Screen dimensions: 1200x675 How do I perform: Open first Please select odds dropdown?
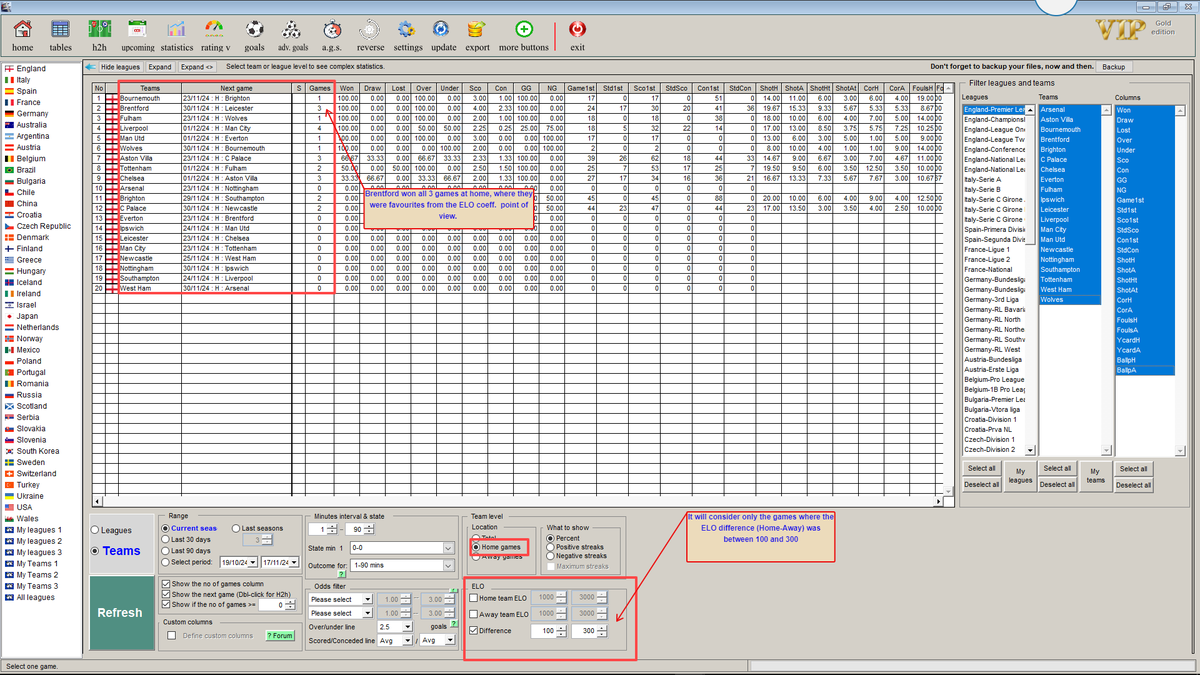[x=341, y=599]
